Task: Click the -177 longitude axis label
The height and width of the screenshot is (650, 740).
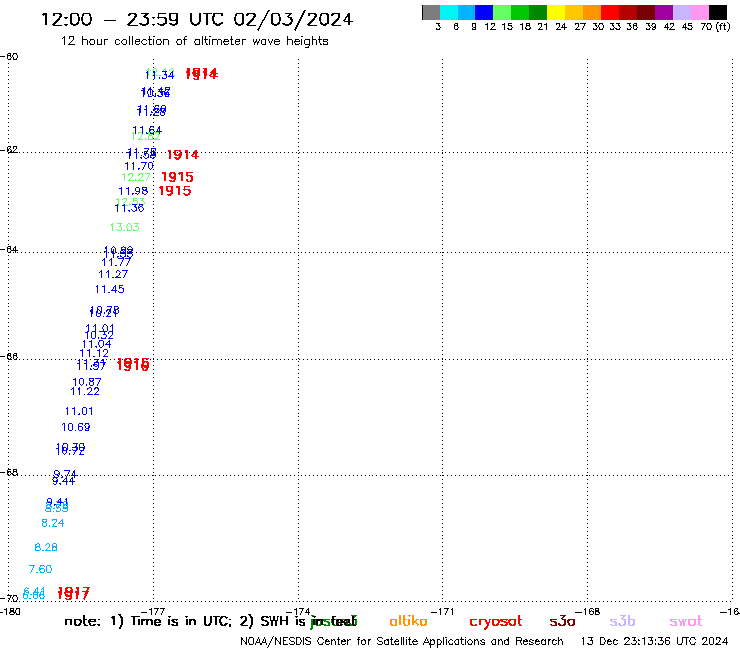Action: point(153,612)
